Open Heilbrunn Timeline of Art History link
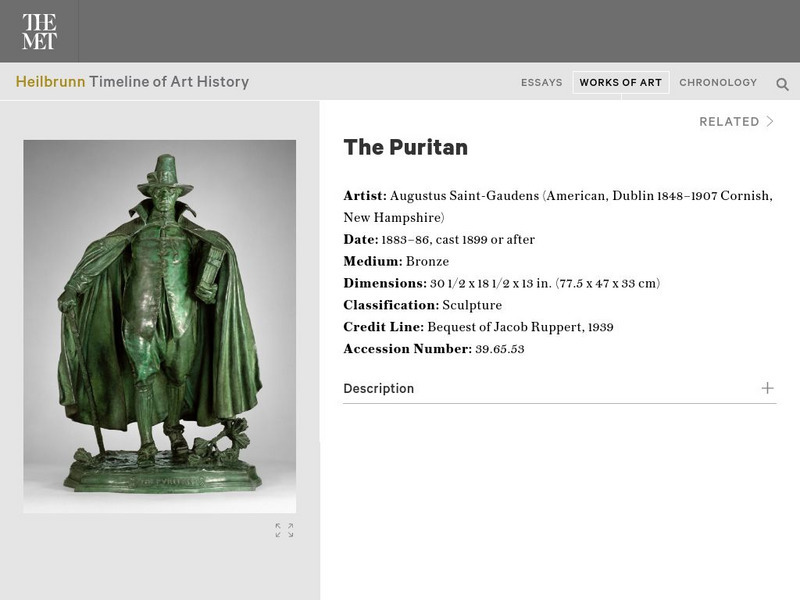The width and height of the screenshot is (800, 600). pos(132,82)
